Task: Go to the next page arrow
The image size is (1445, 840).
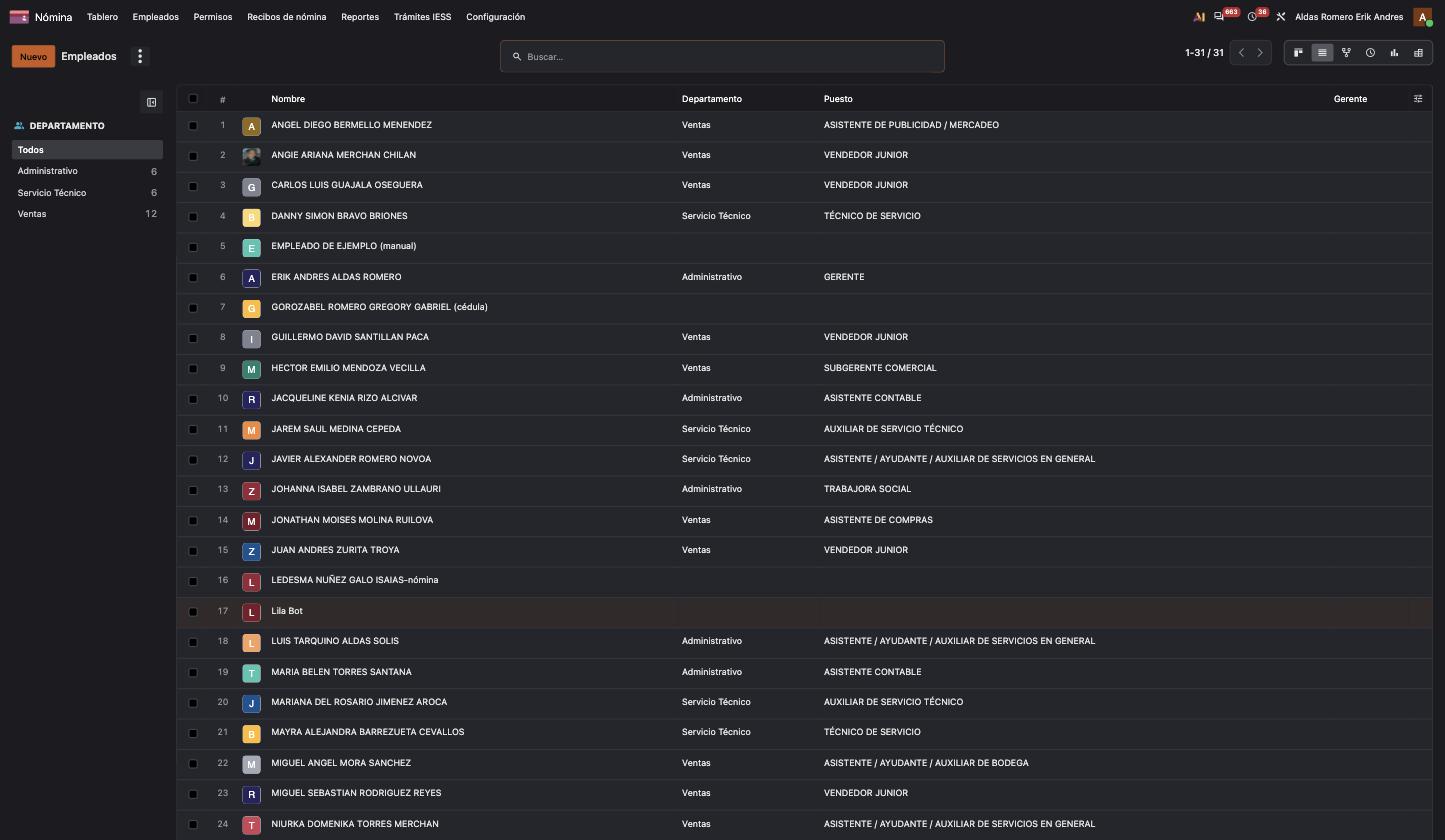Action: [x=1260, y=53]
